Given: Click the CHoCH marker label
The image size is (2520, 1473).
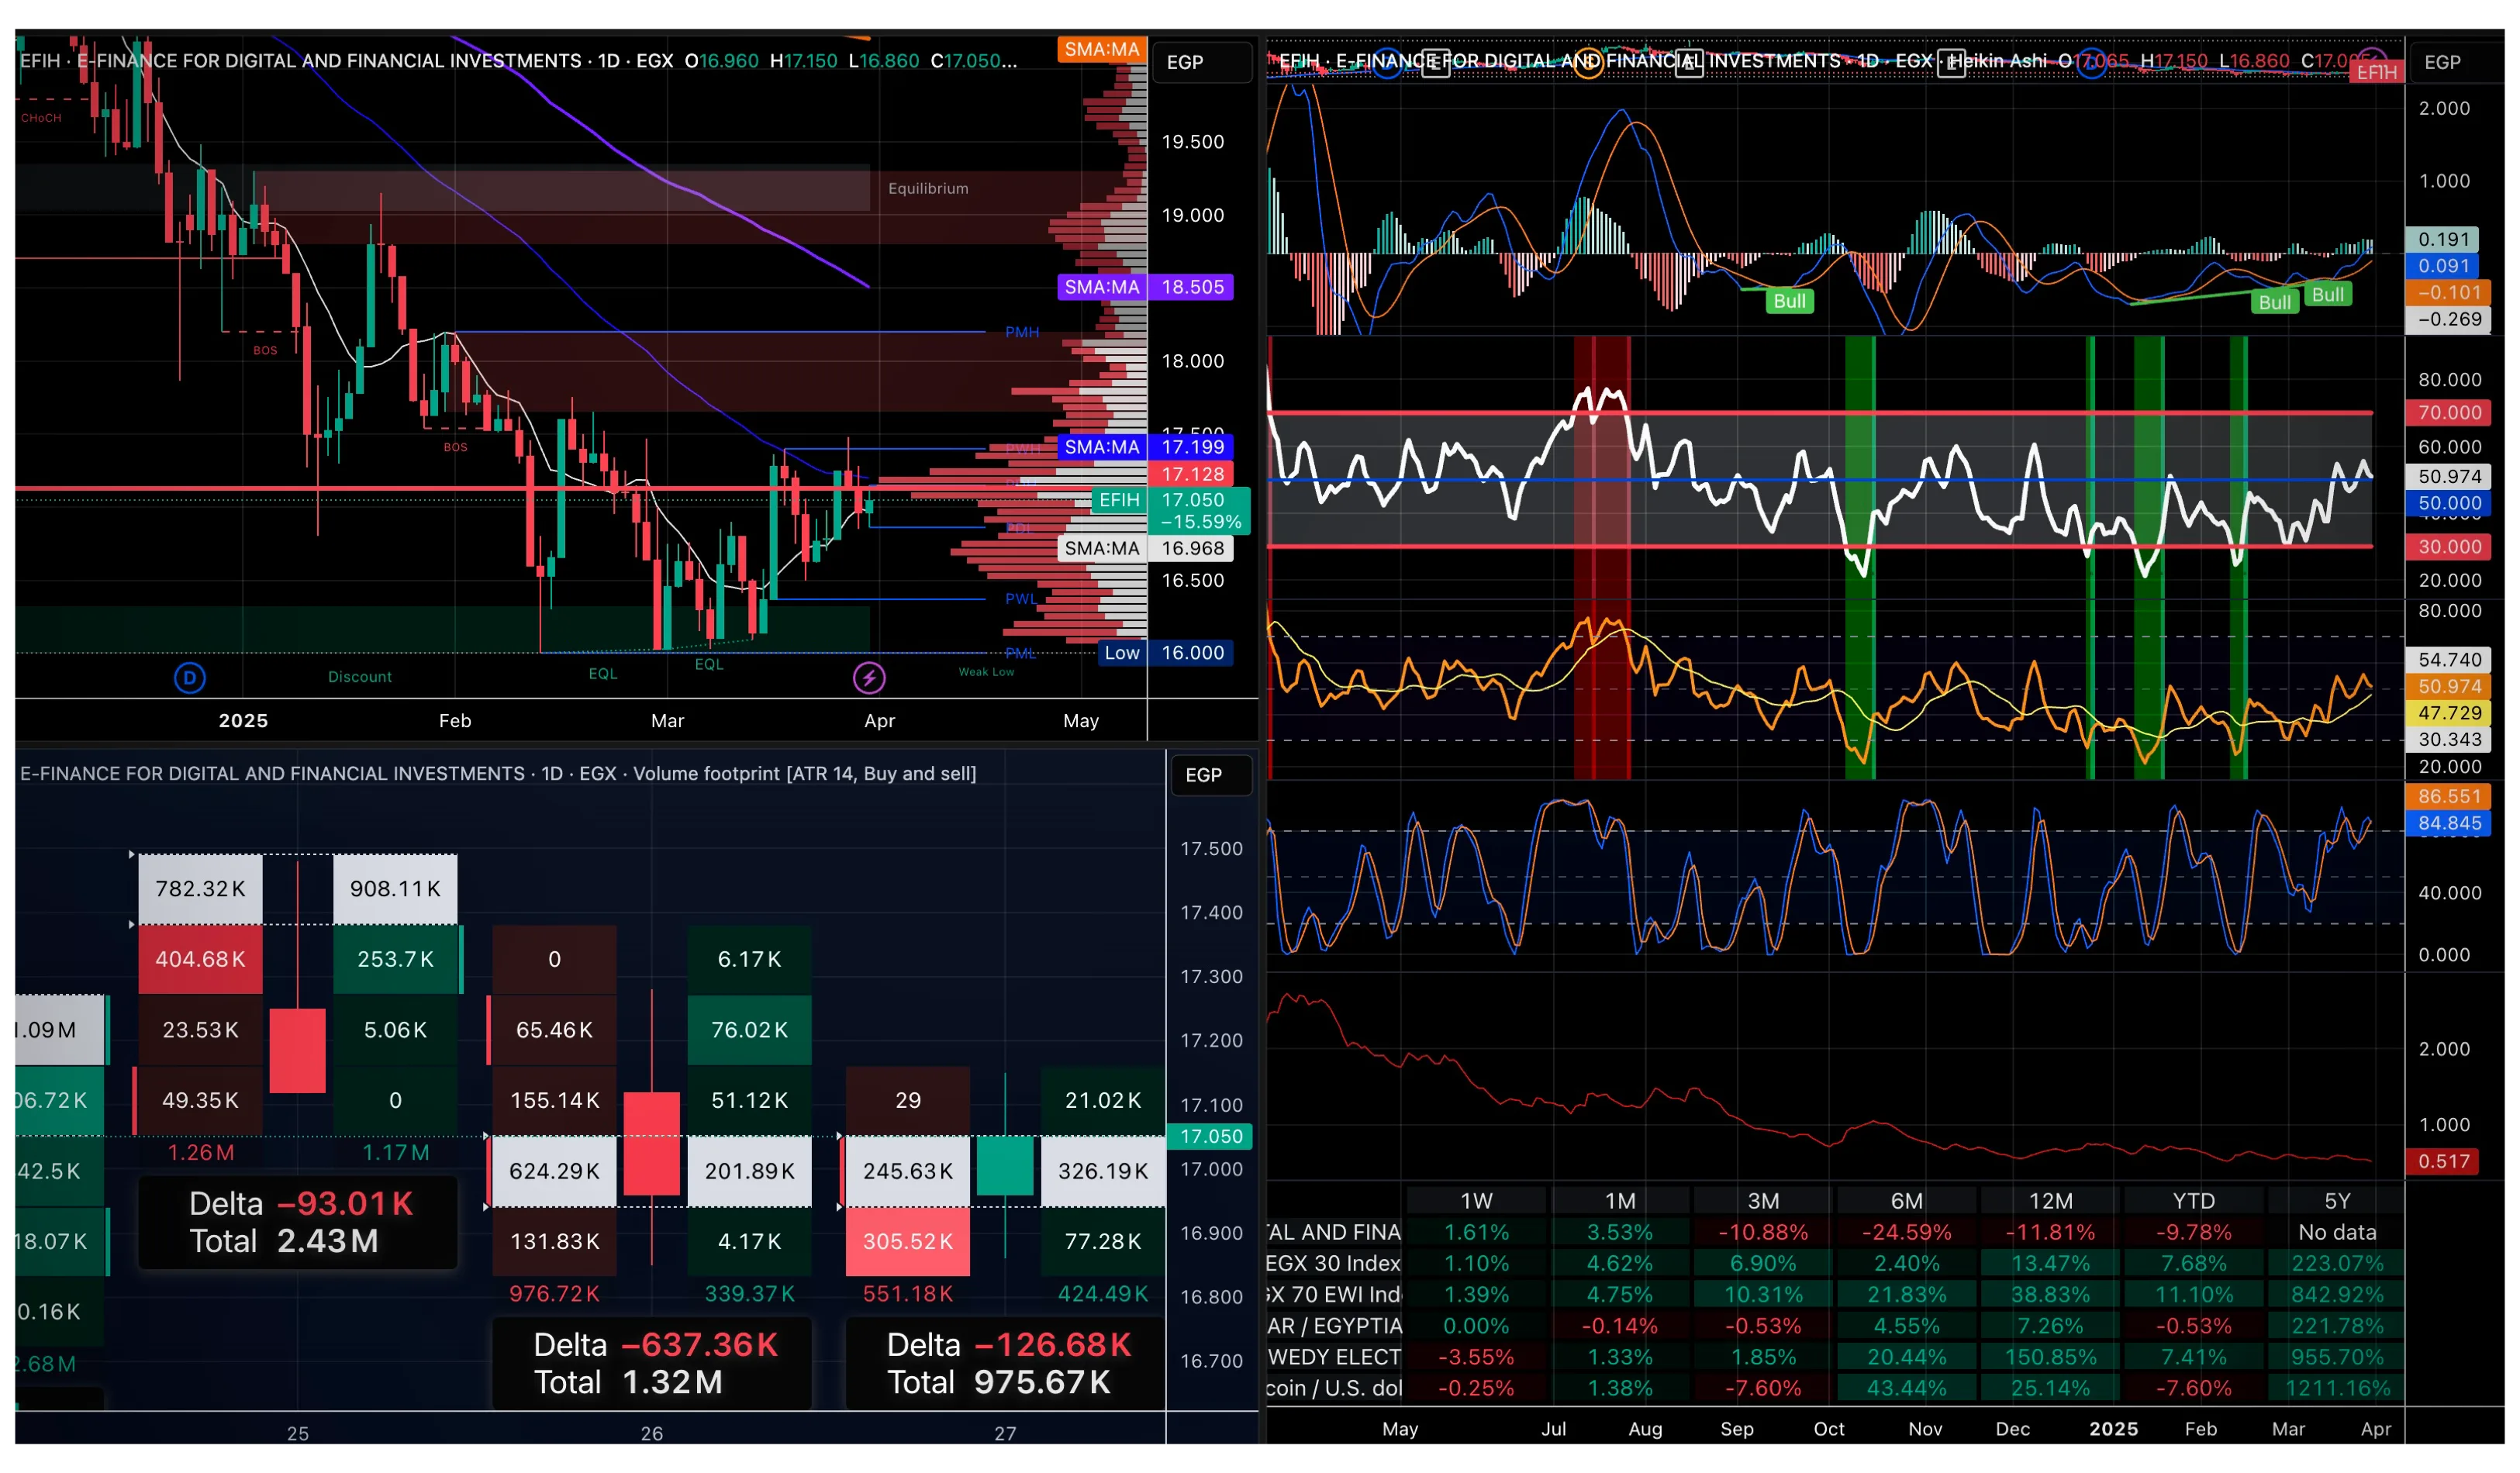Looking at the screenshot, I should [x=41, y=118].
